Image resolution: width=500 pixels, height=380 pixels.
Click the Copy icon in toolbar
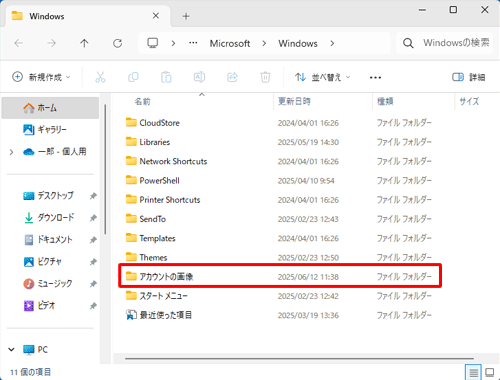point(133,77)
